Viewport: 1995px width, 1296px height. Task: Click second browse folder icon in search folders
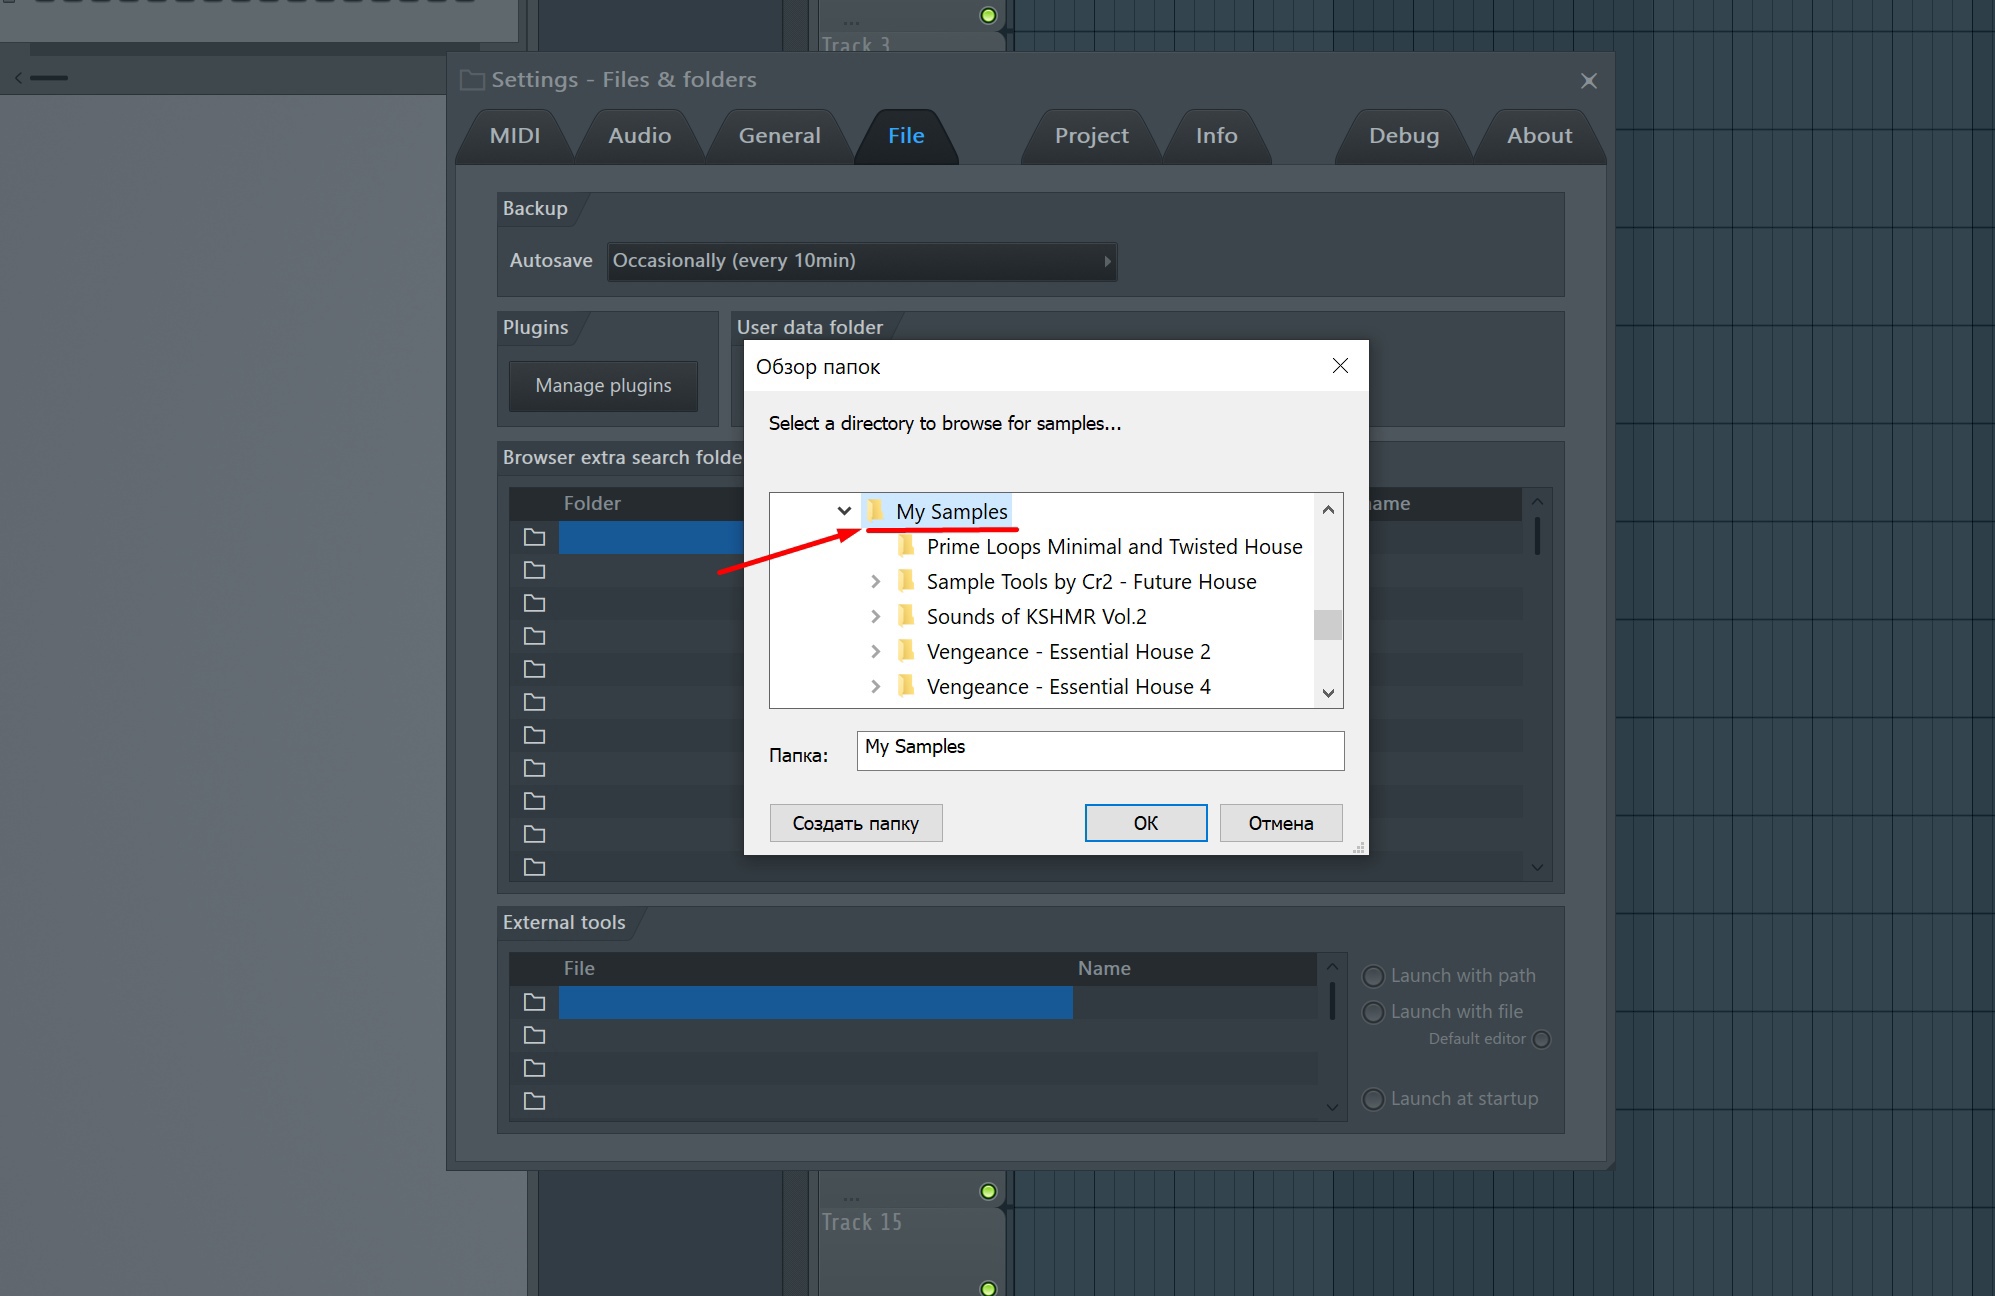click(x=535, y=570)
